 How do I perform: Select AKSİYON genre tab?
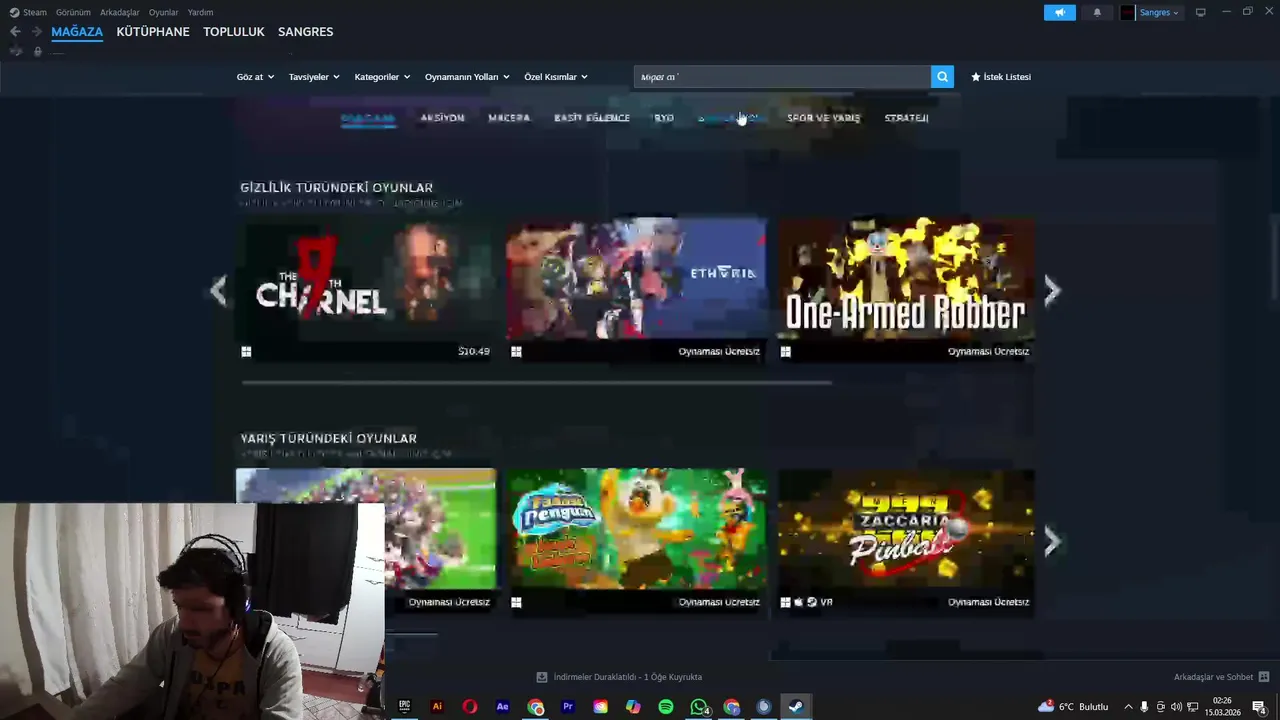[x=442, y=118]
